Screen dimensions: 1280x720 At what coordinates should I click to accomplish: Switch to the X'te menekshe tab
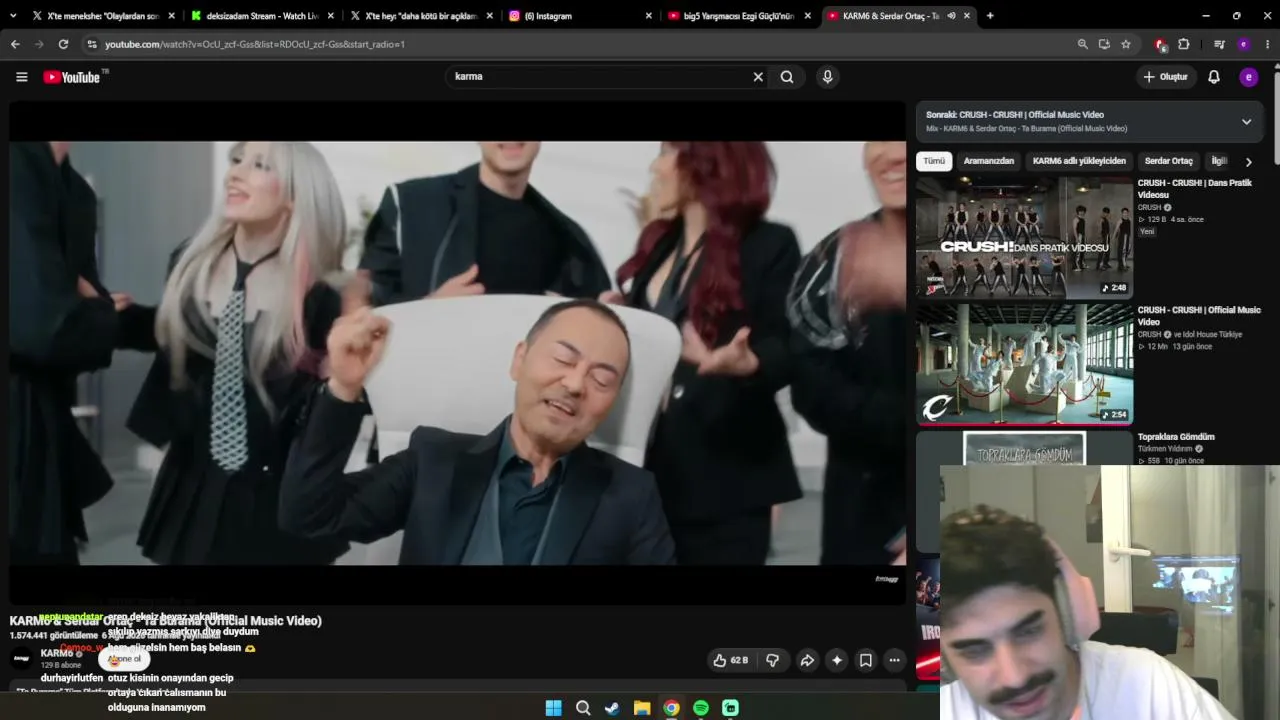tap(103, 16)
